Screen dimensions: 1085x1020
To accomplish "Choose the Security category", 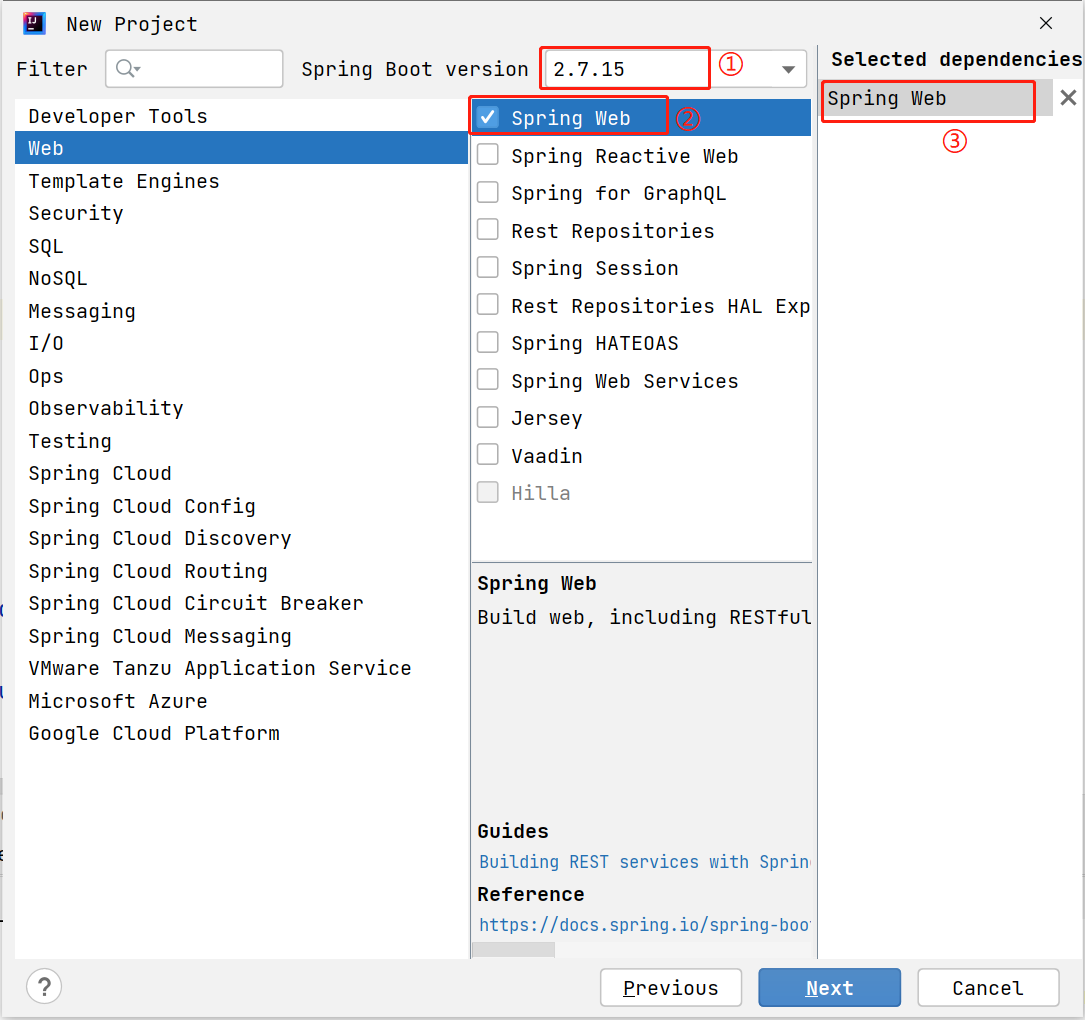I will coord(241,213).
